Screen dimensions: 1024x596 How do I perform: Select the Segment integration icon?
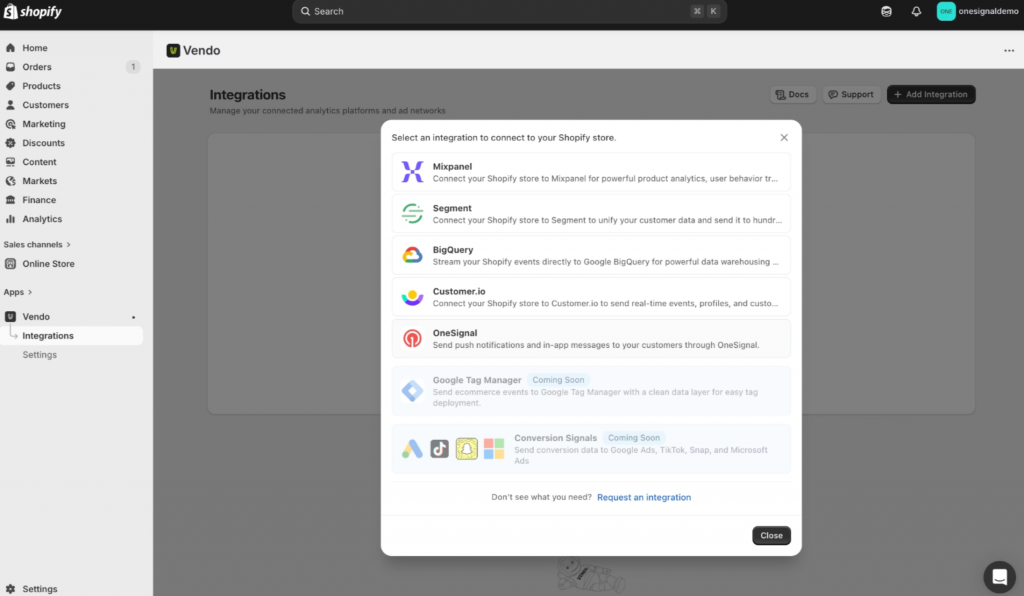412,213
